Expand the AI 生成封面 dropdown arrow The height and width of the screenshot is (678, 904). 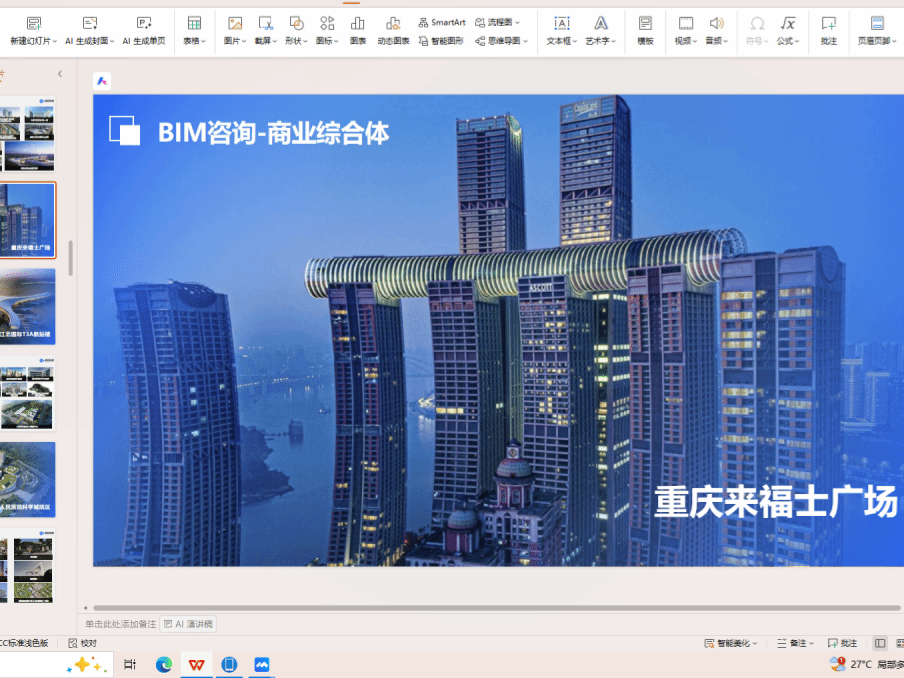[112, 41]
